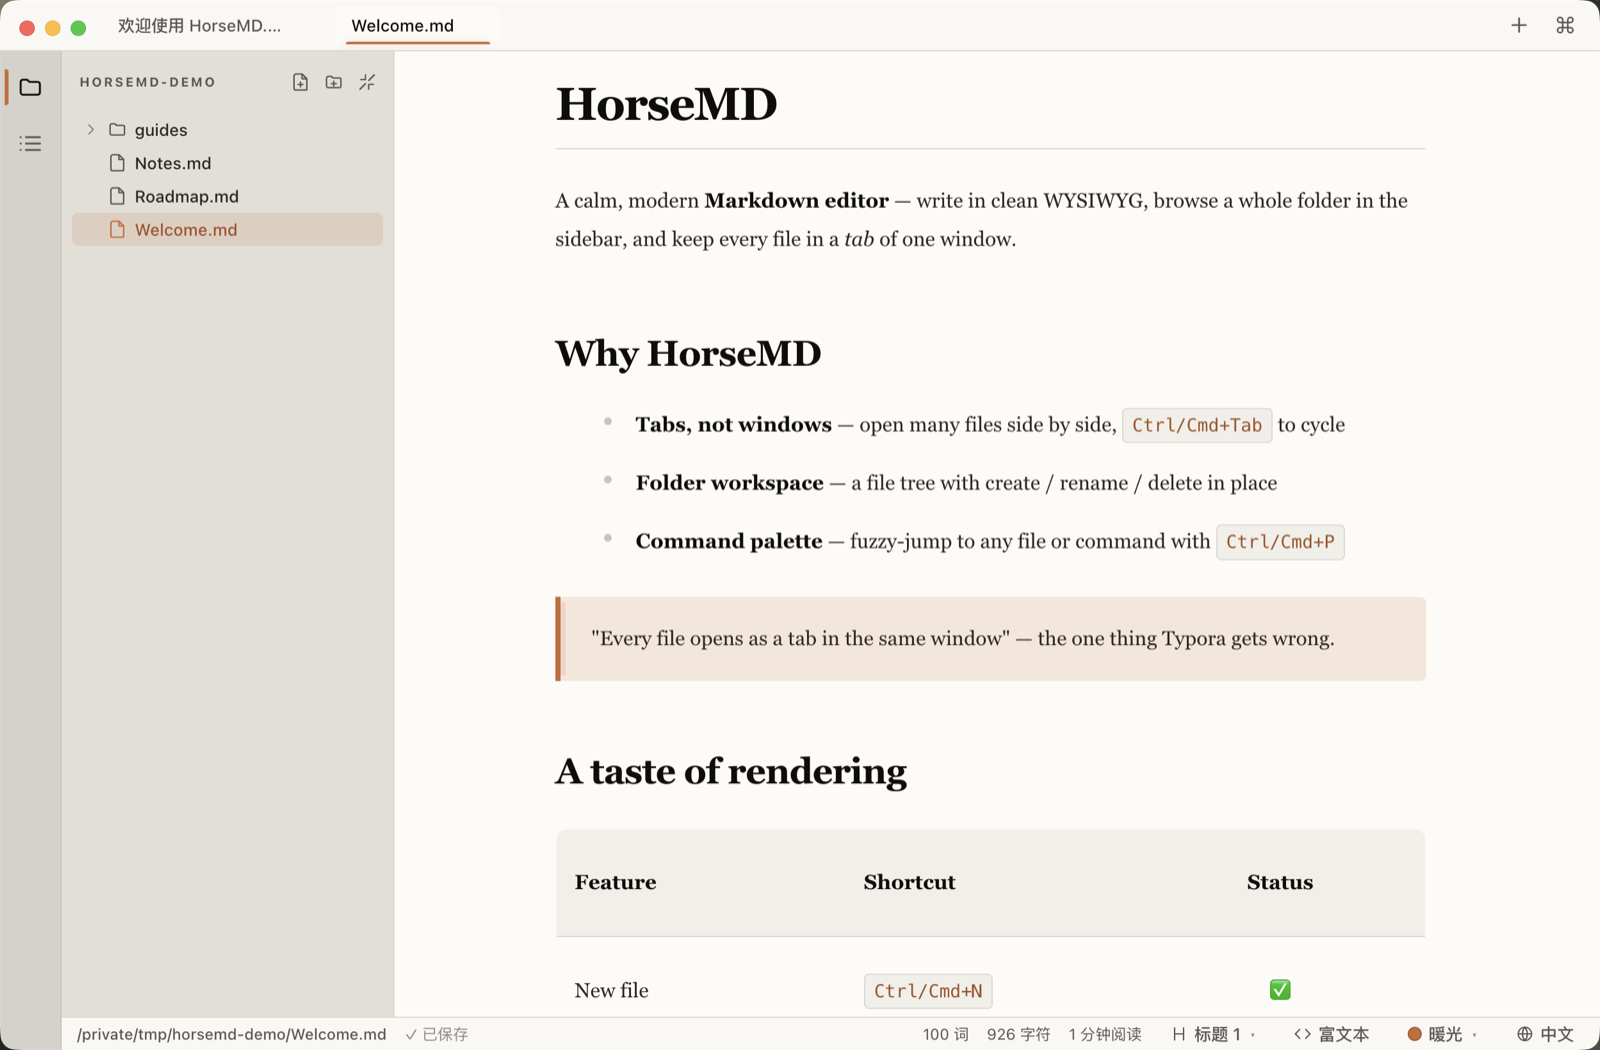The width and height of the screenshot is (1600, 1050).
Task: Show the outline panel icon
Action: (30, 144)
